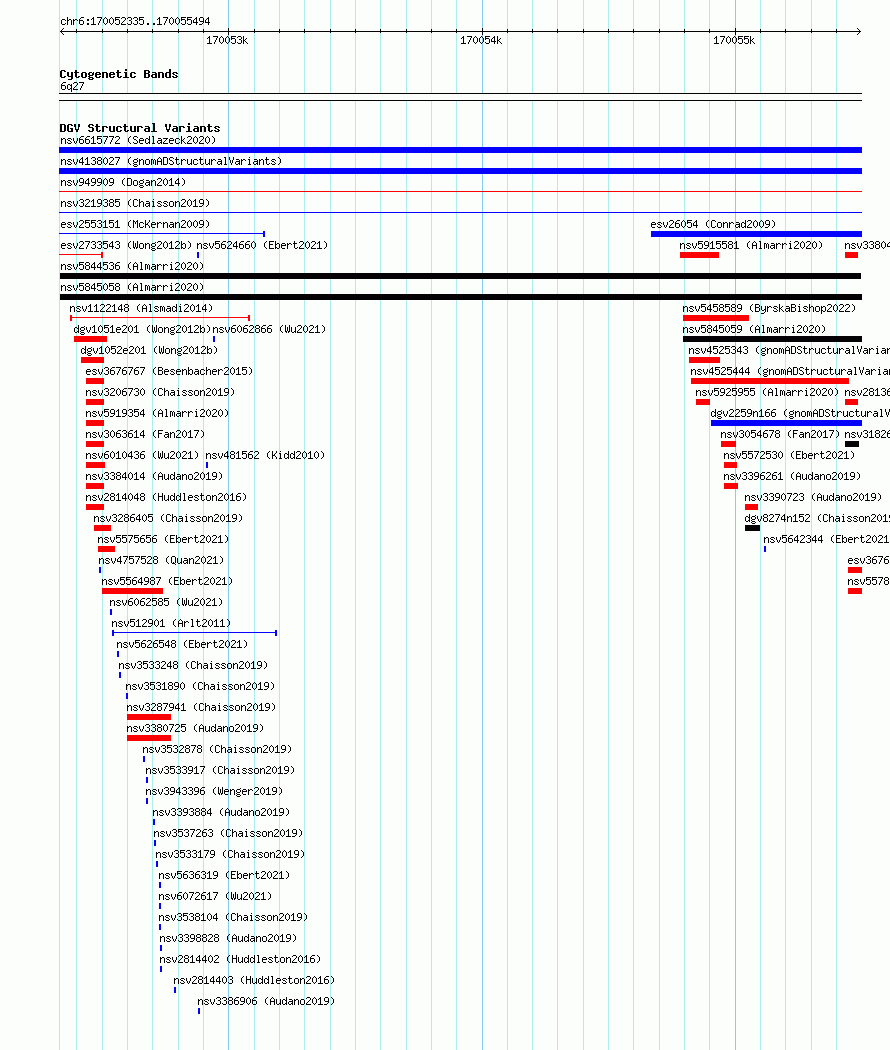Click nsv3396261 (Audano2019) label
Screen dimensions: 890x1050
[x=792, y=476]
